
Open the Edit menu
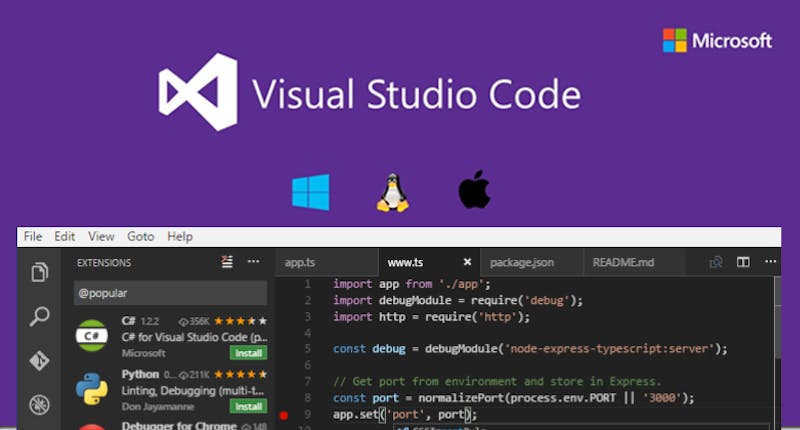65,237
